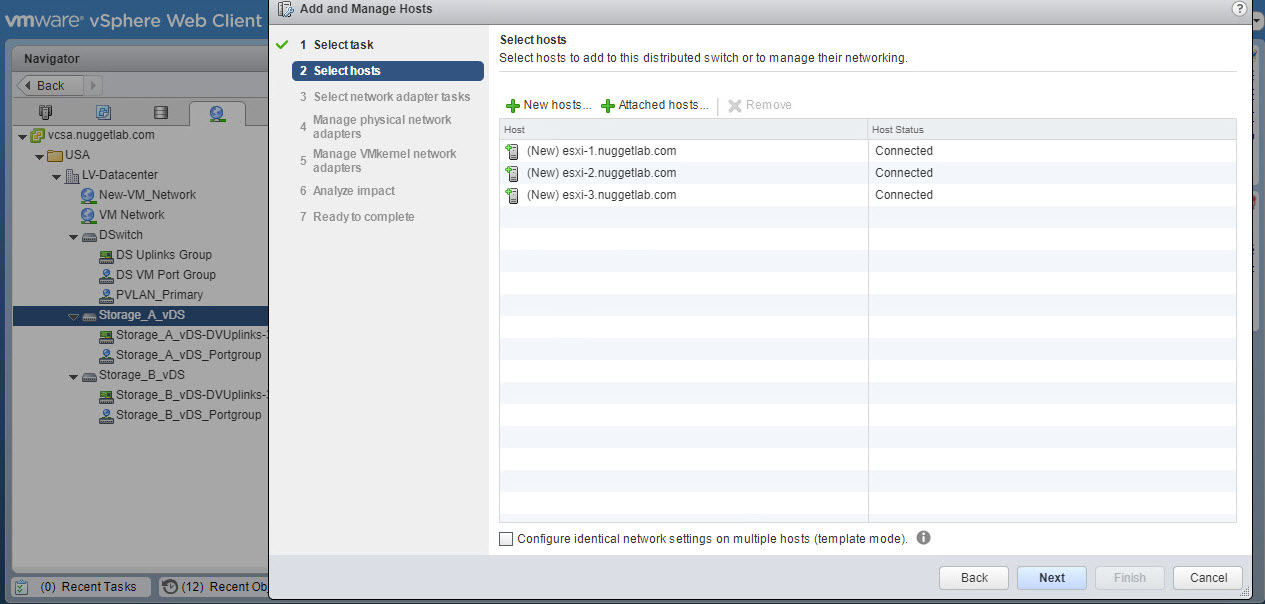
Task: Click the green plus Attached hosts icon
Action: tap(607, 106)
